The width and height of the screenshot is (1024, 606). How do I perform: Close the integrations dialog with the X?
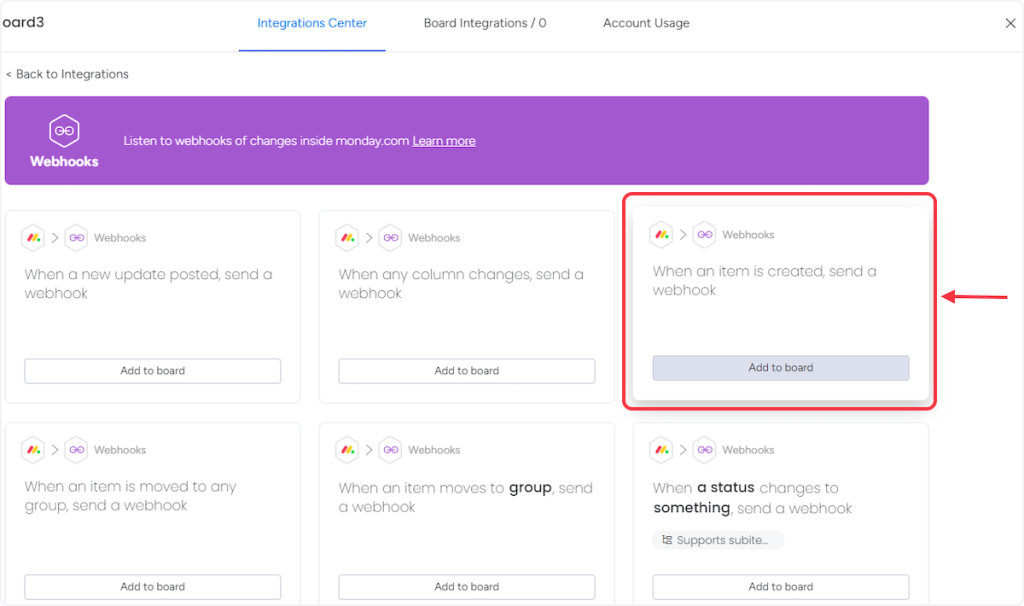click(1010, 23)
